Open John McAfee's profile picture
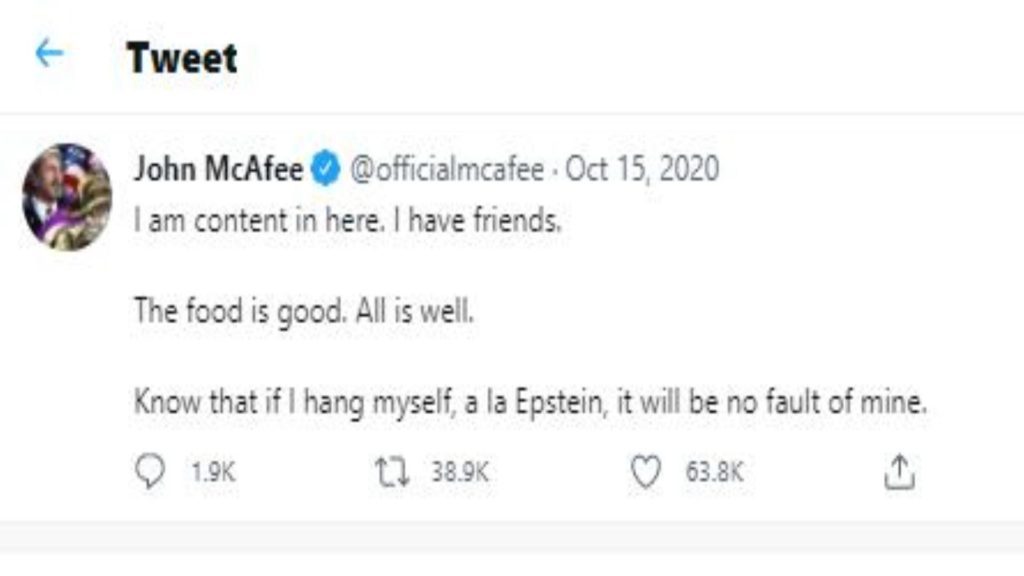This screenshot has height=576, width=1024. pyautogui.click(x=68, y=196)
